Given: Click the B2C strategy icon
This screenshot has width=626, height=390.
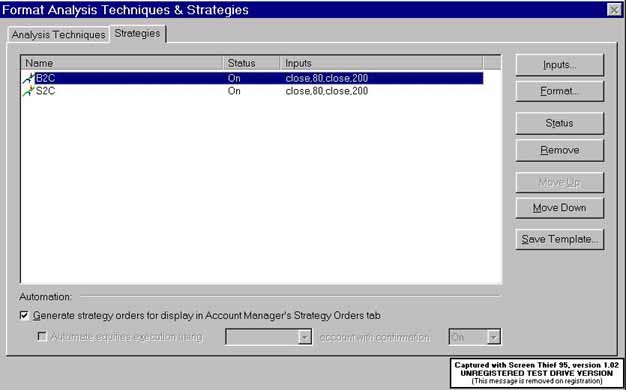Looking at the screenshot, I should tap(29, 78).
